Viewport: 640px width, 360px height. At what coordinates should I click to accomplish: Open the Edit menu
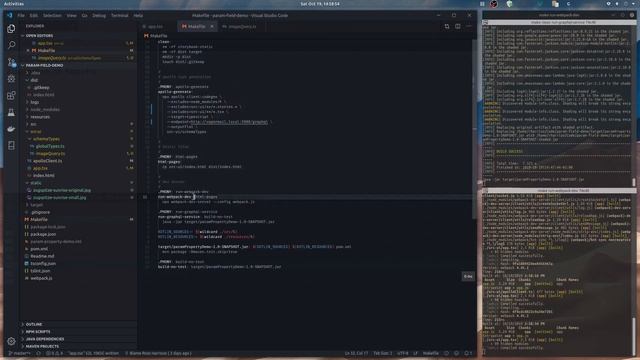point(33,16)
